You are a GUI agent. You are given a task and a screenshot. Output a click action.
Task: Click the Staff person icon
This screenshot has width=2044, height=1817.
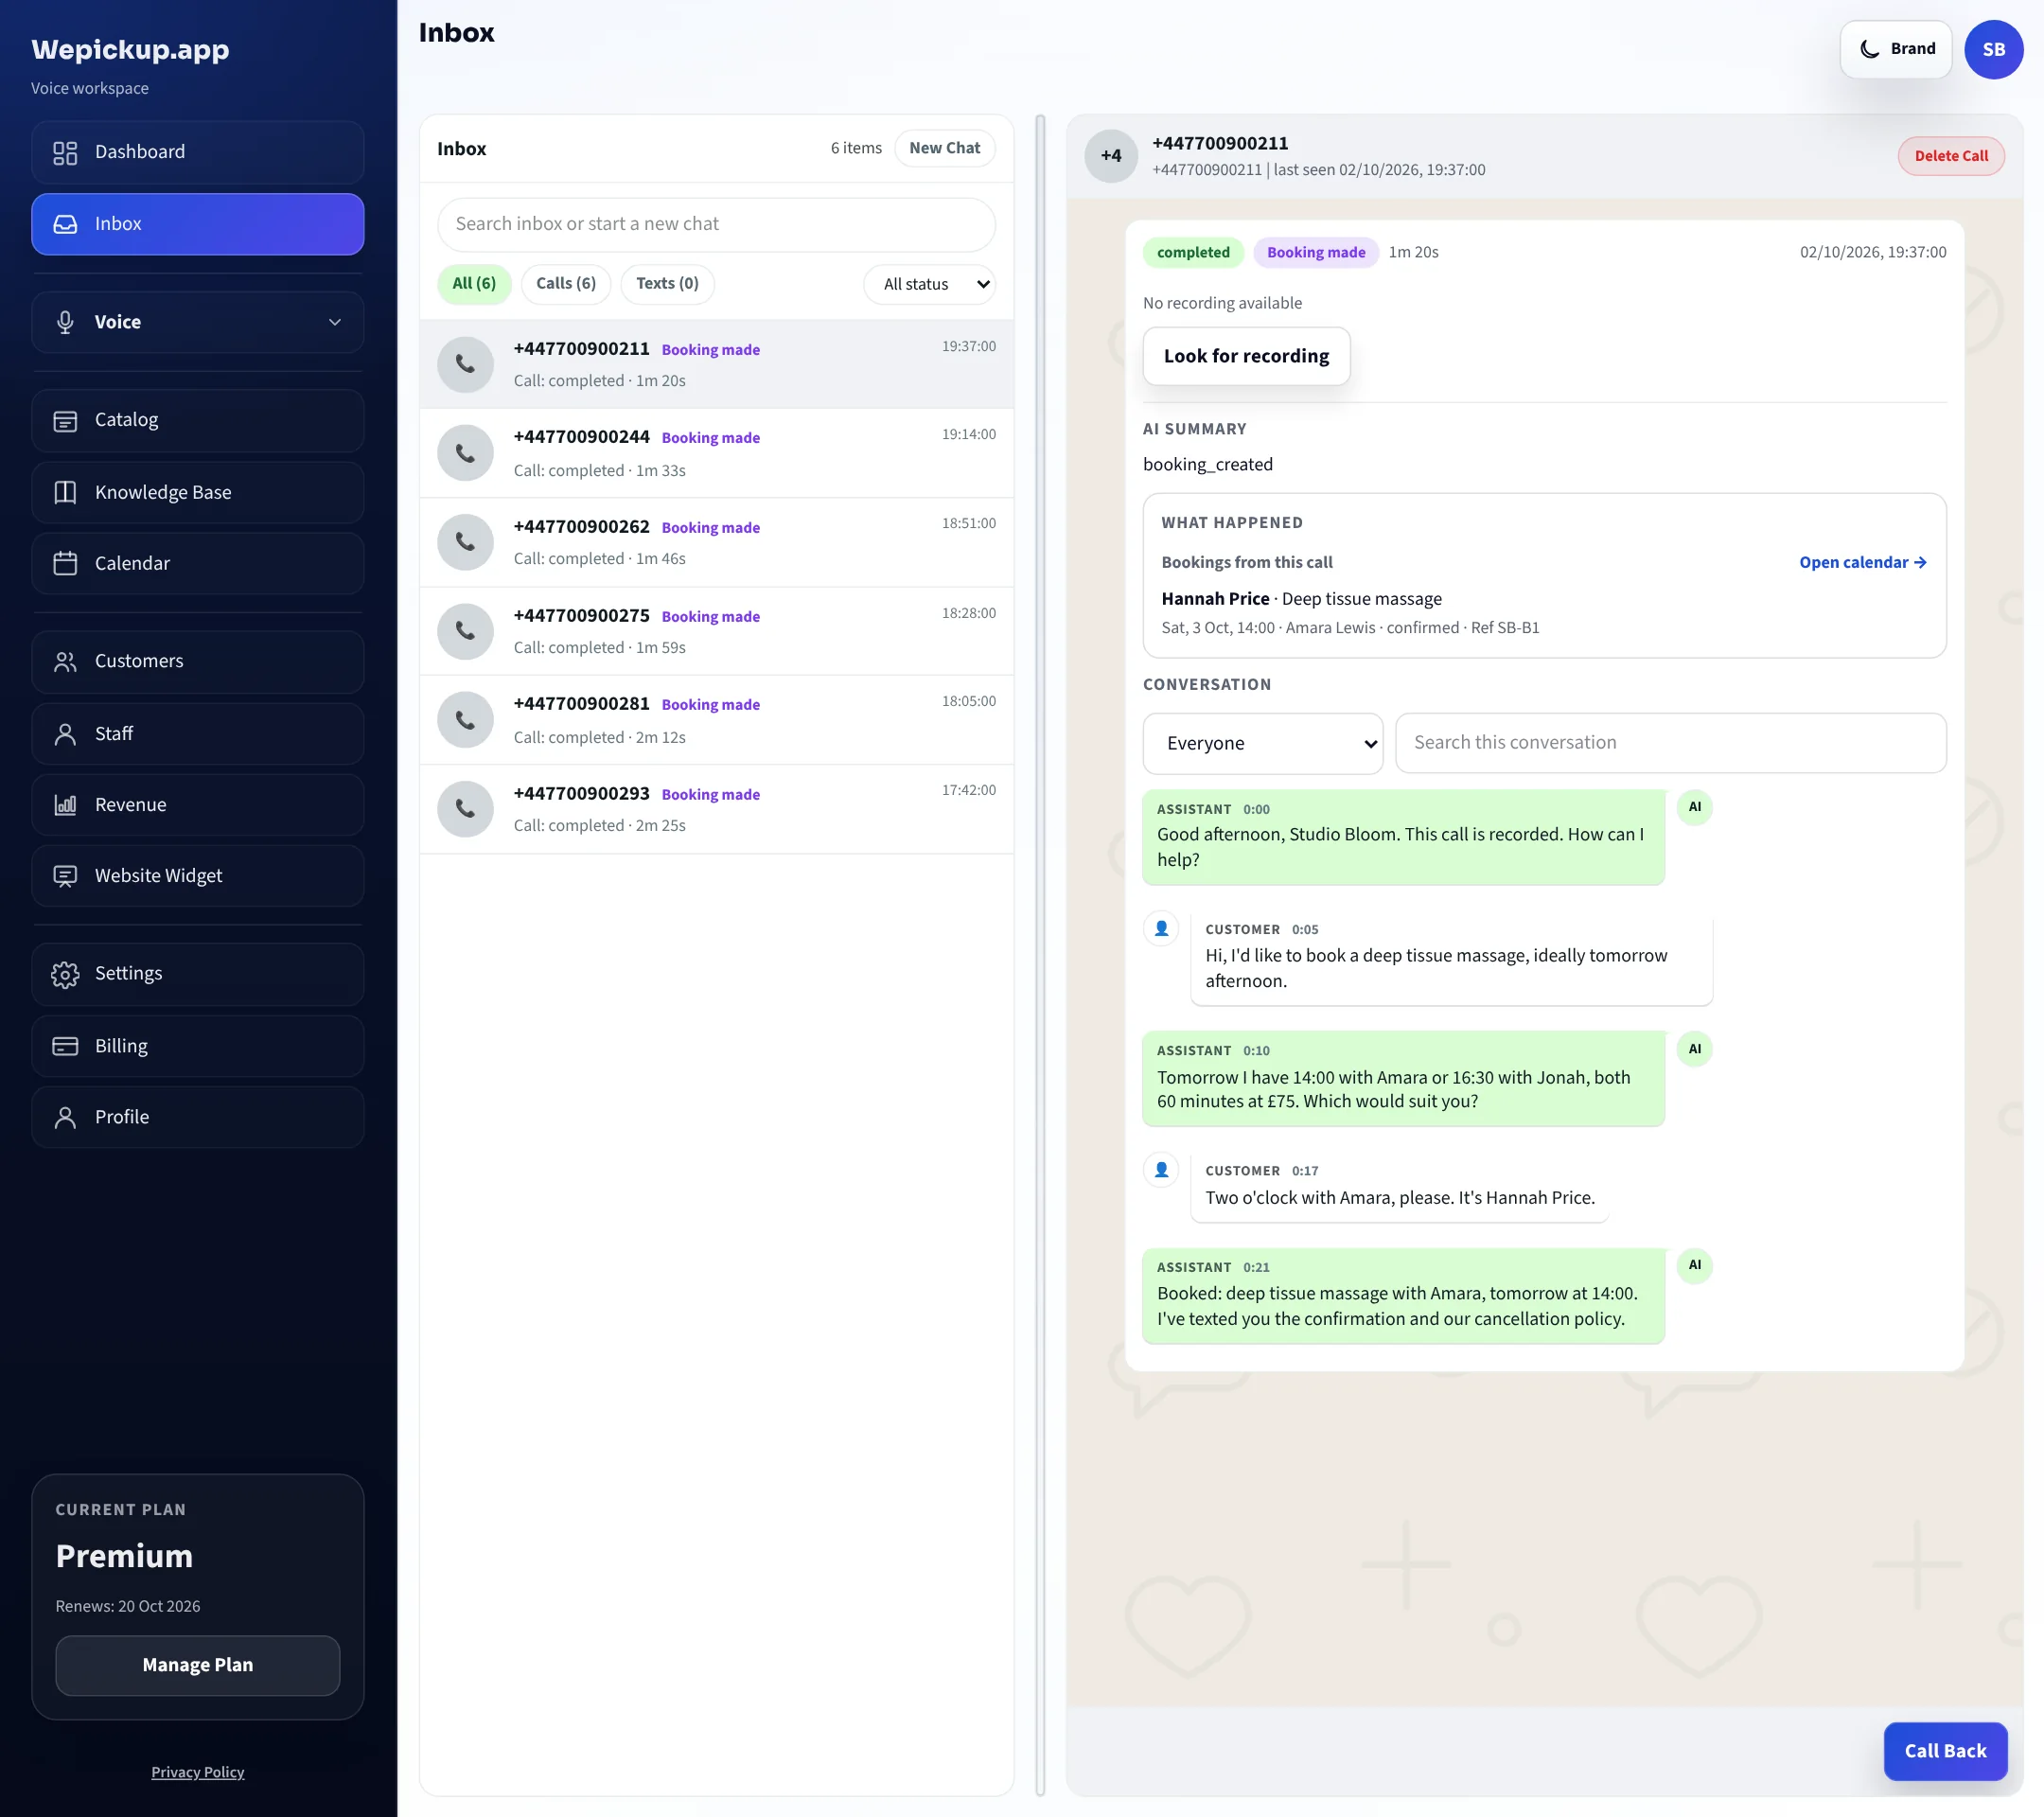[x=65, y=734]
